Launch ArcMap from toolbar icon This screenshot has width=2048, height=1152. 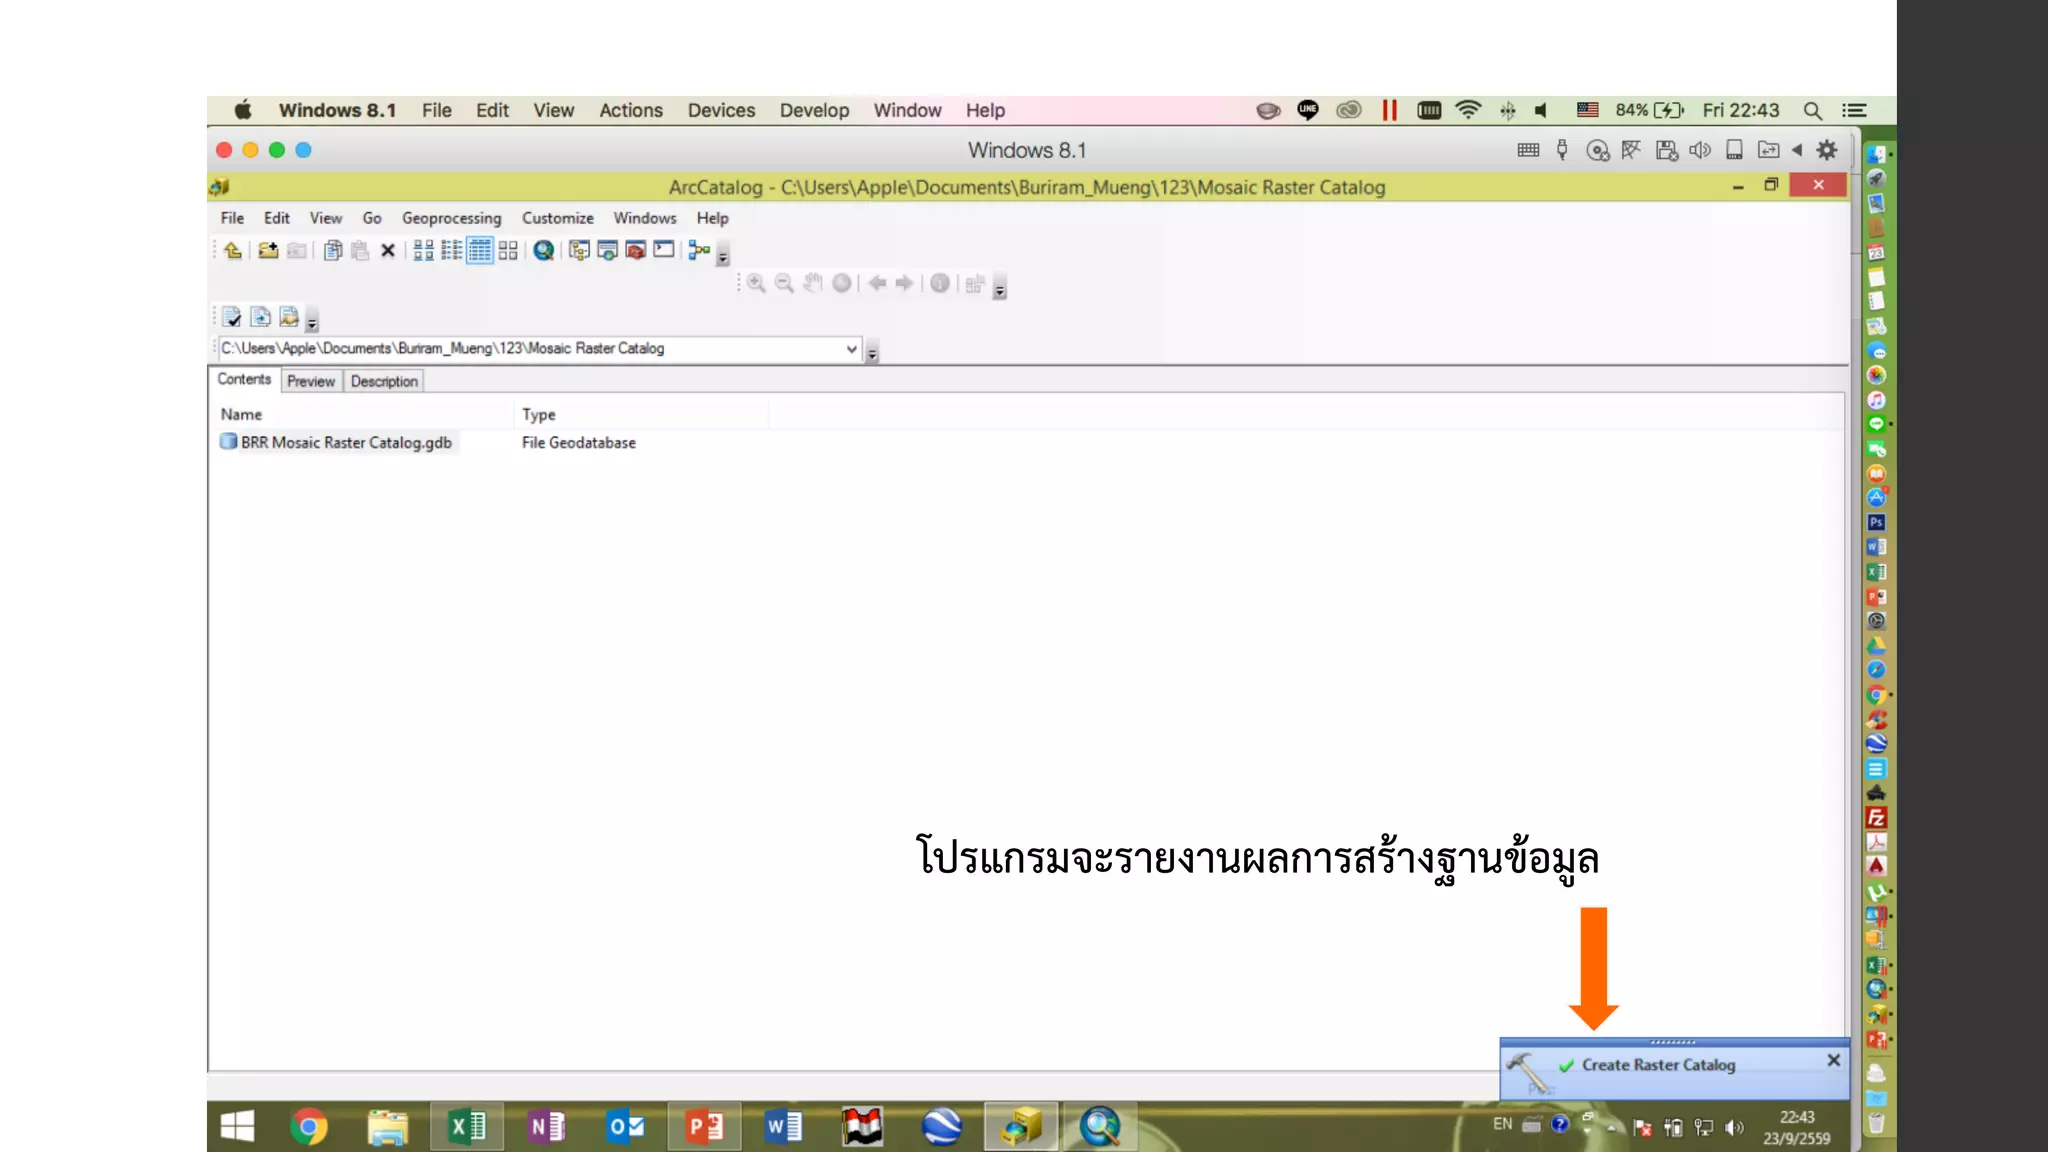(543, 250)
